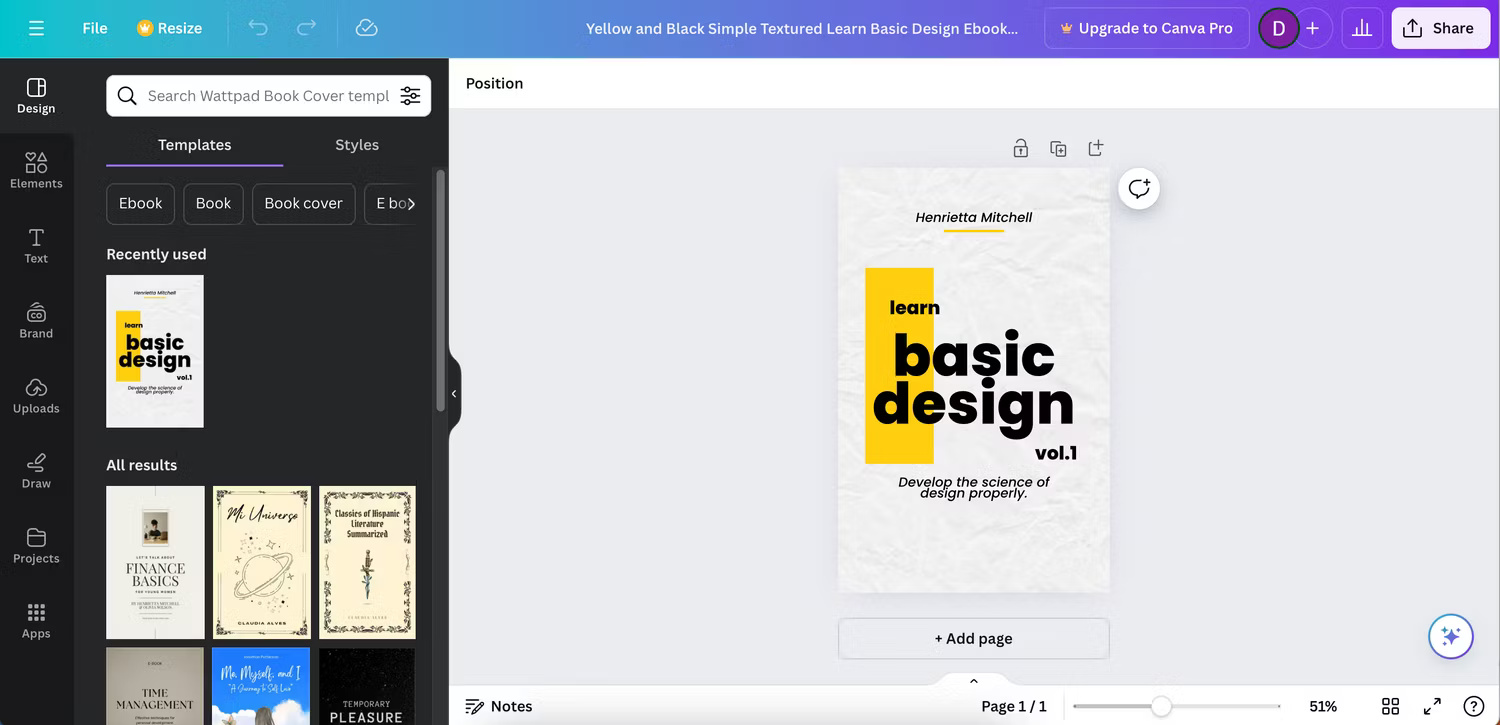Open the Uploads panel
Viewport: 1500px width, 725px height.
36,394
